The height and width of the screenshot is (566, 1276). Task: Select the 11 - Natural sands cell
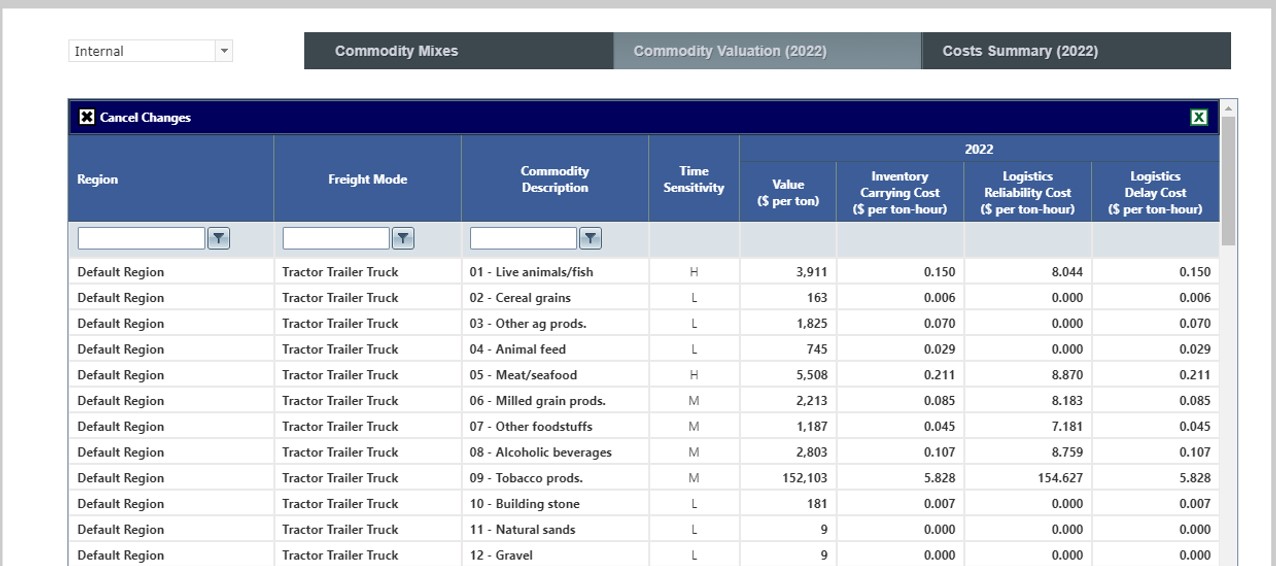coord(555,530)
